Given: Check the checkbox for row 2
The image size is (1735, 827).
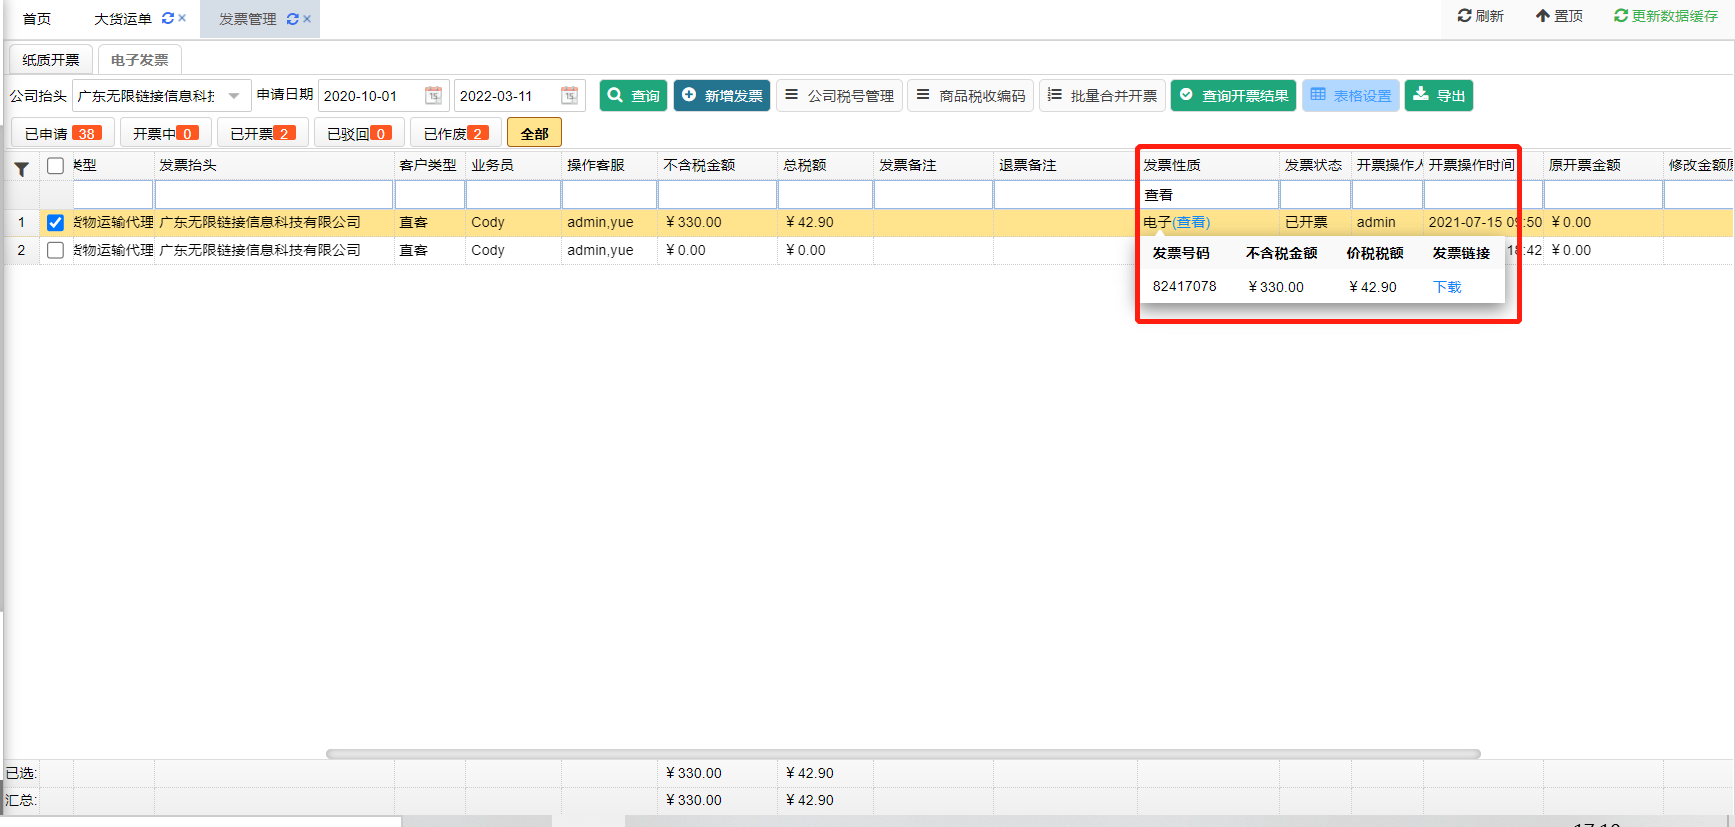Looking at the screenshot, I should pos(56,250).
